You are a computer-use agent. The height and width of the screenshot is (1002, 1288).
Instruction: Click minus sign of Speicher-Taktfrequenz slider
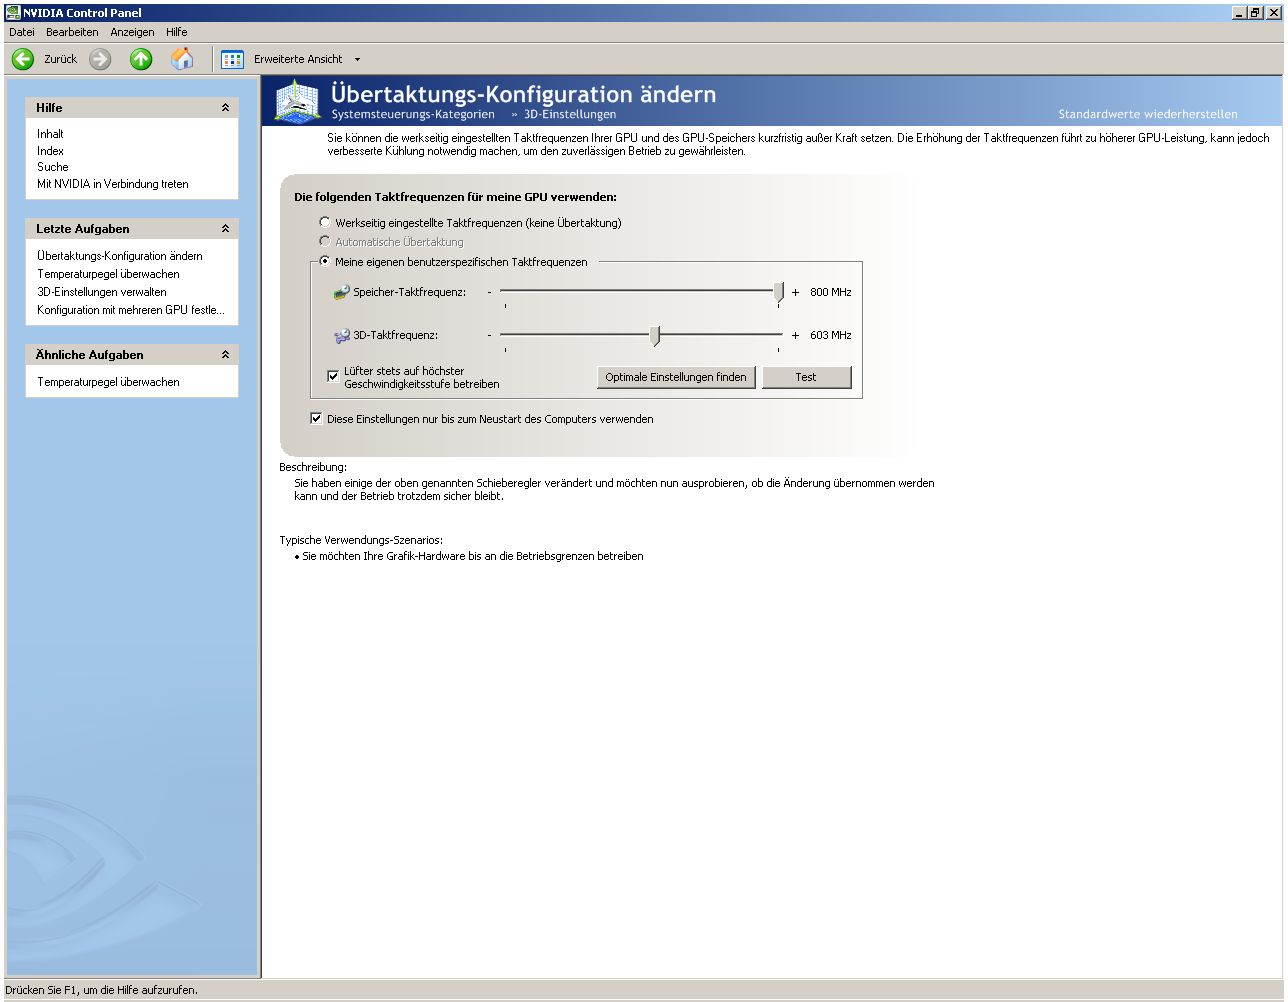point(489,292)
